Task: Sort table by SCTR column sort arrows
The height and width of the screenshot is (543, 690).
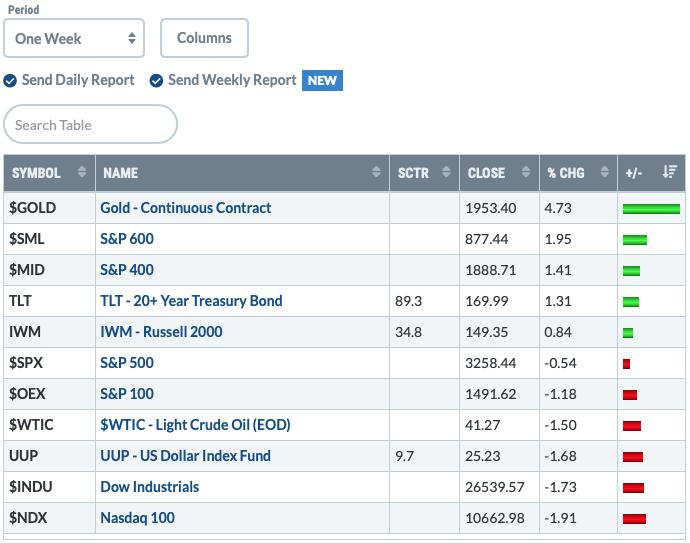Action: point(446,172)
